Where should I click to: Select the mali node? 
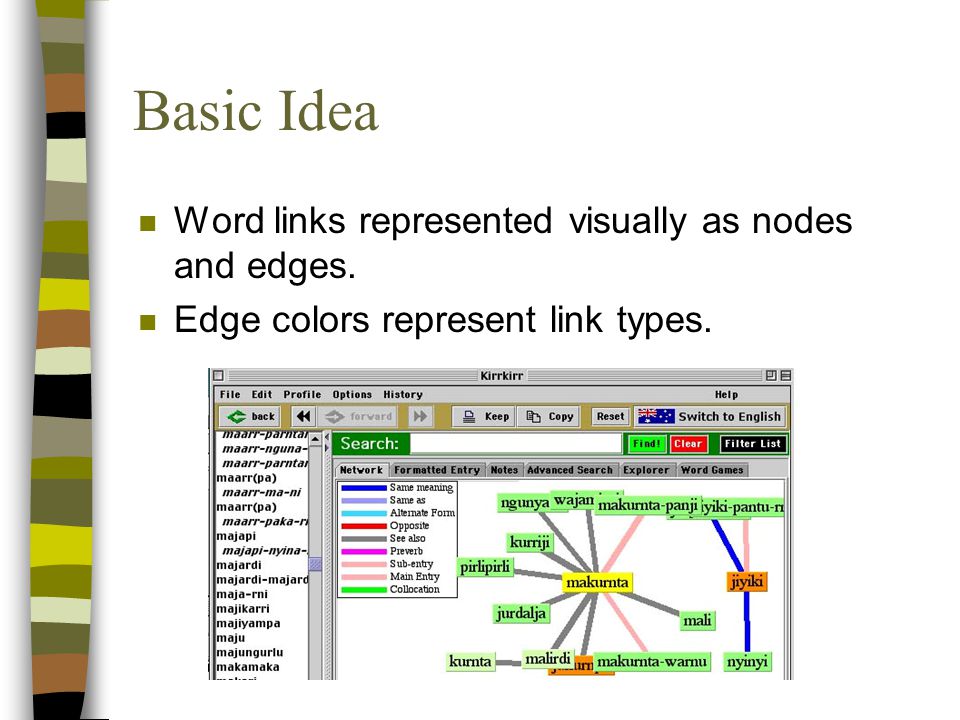point(697,621)
